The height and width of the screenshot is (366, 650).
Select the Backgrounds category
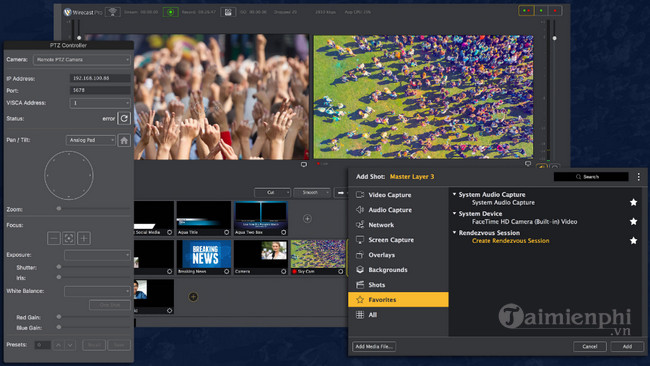click(x=398, y=270)
